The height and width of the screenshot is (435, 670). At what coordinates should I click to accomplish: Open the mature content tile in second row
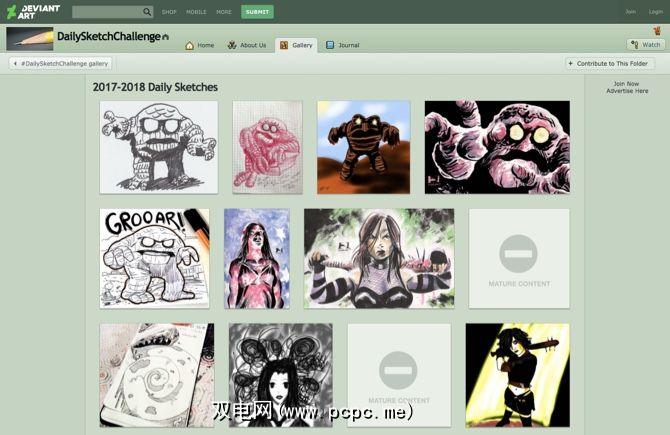click(519, 259)
